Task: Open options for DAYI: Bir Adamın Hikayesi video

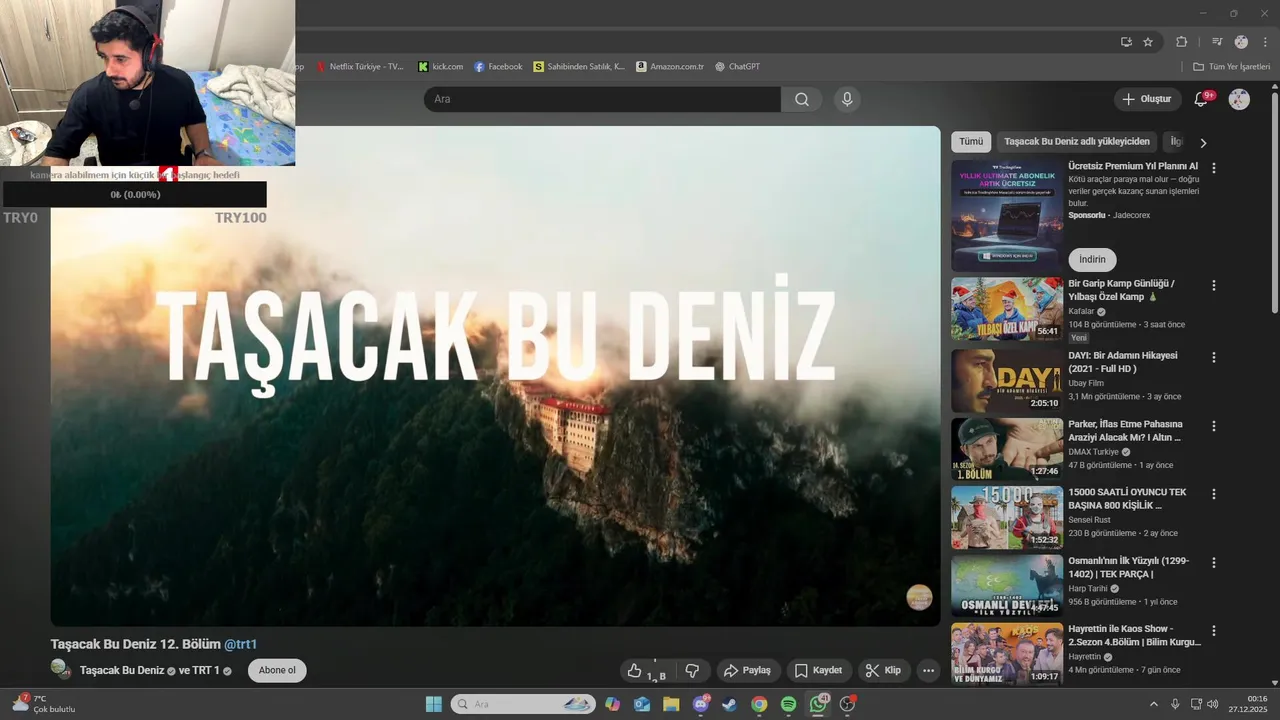Action: coord(1214,357)
